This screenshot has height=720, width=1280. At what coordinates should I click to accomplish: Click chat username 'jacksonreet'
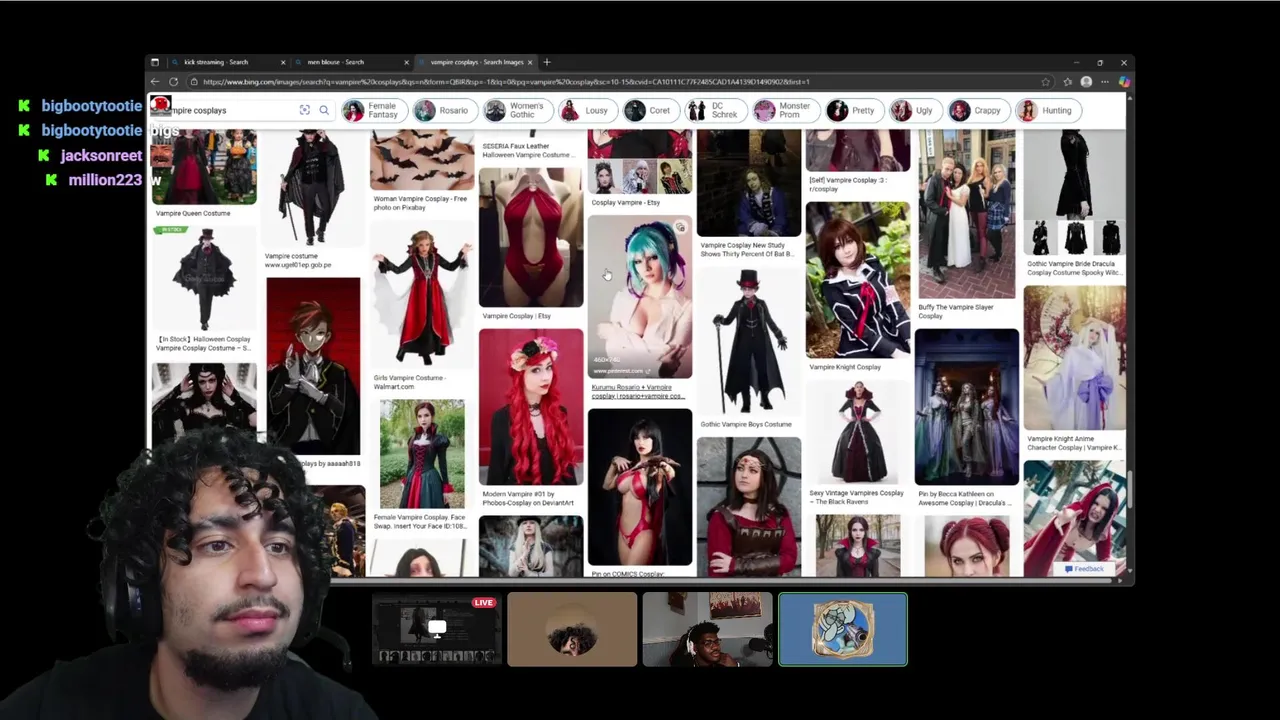click(x=101, y=155)
